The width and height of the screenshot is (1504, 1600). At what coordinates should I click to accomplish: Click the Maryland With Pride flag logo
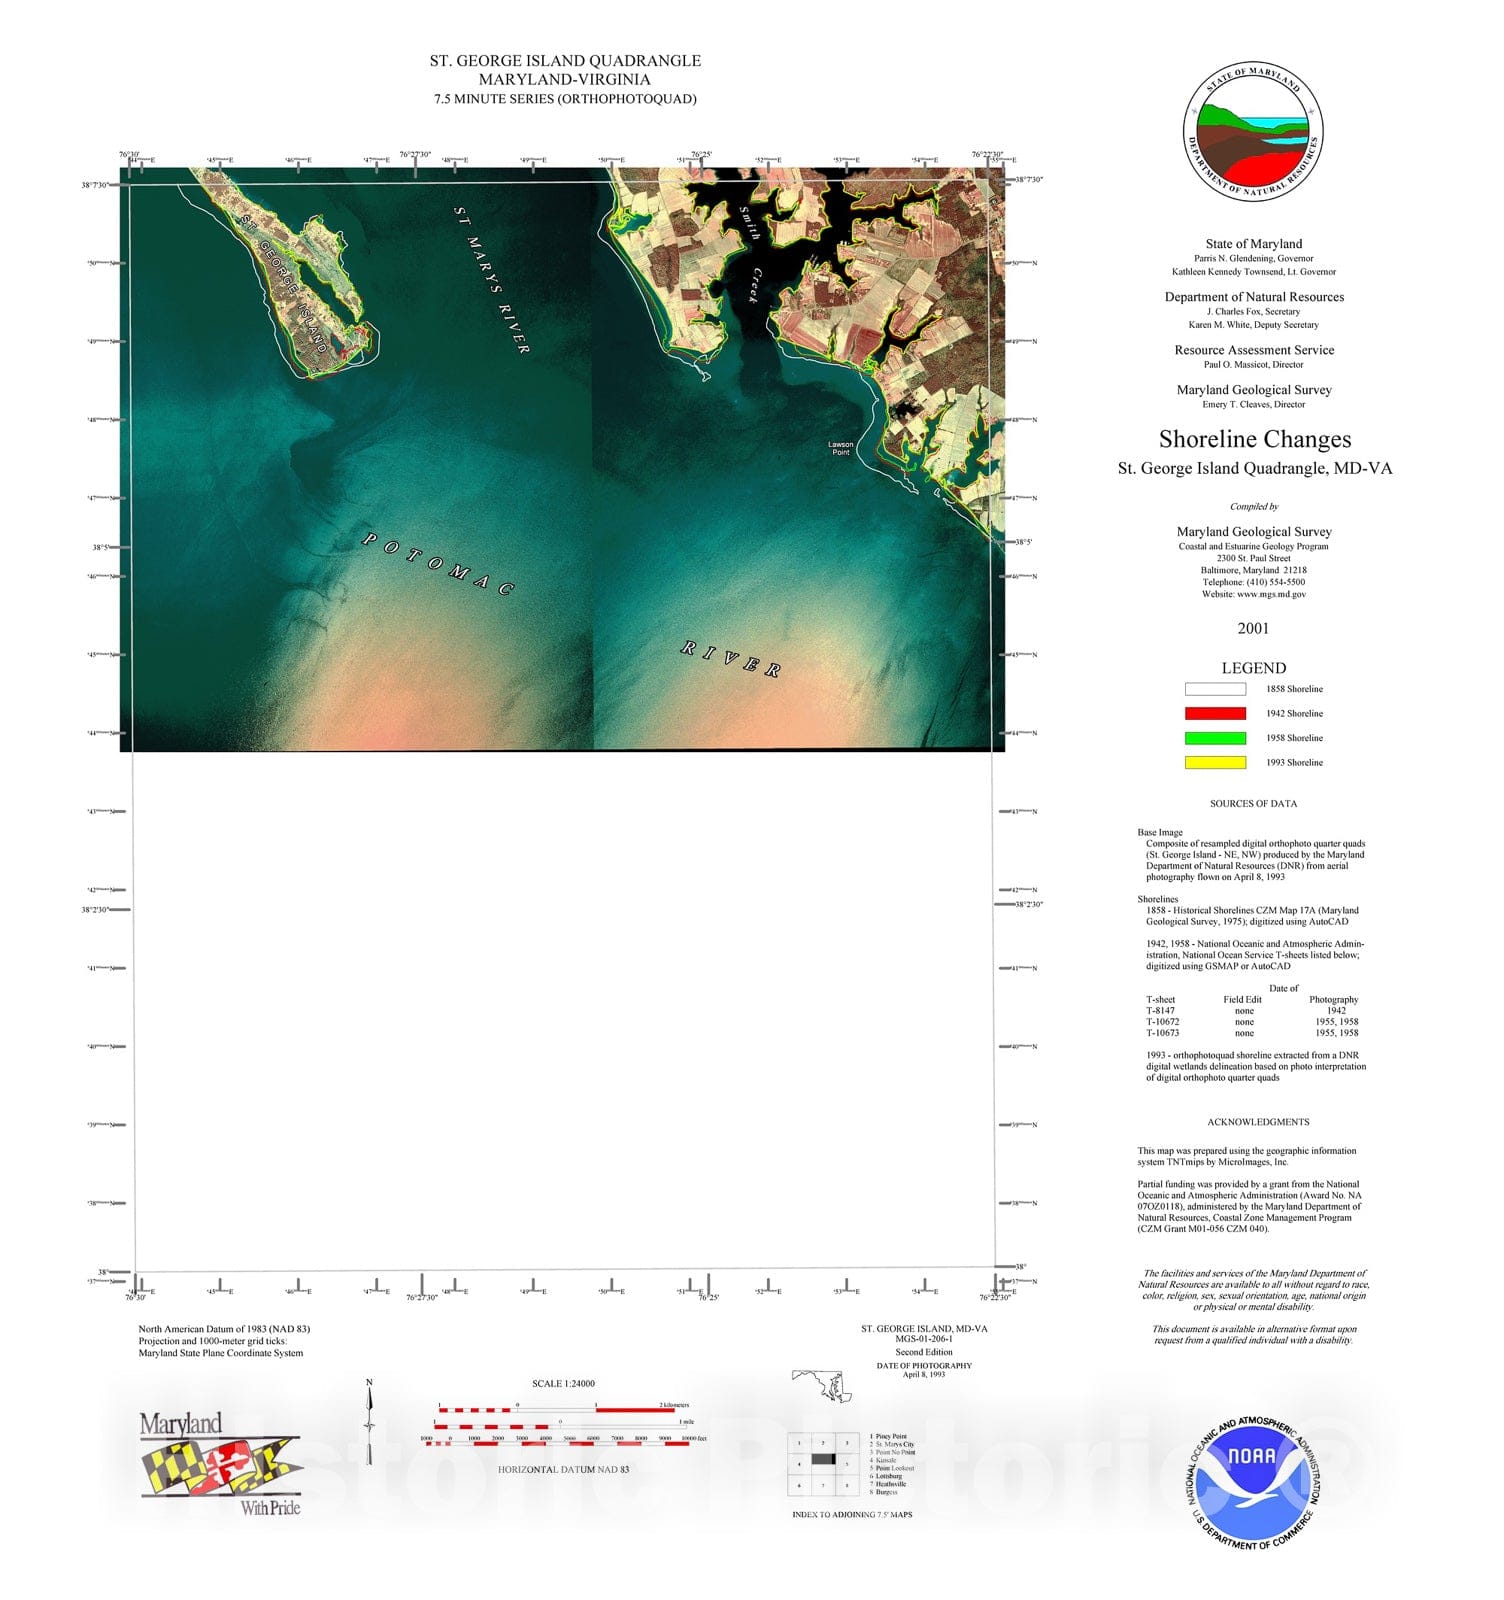(221, 1465)
